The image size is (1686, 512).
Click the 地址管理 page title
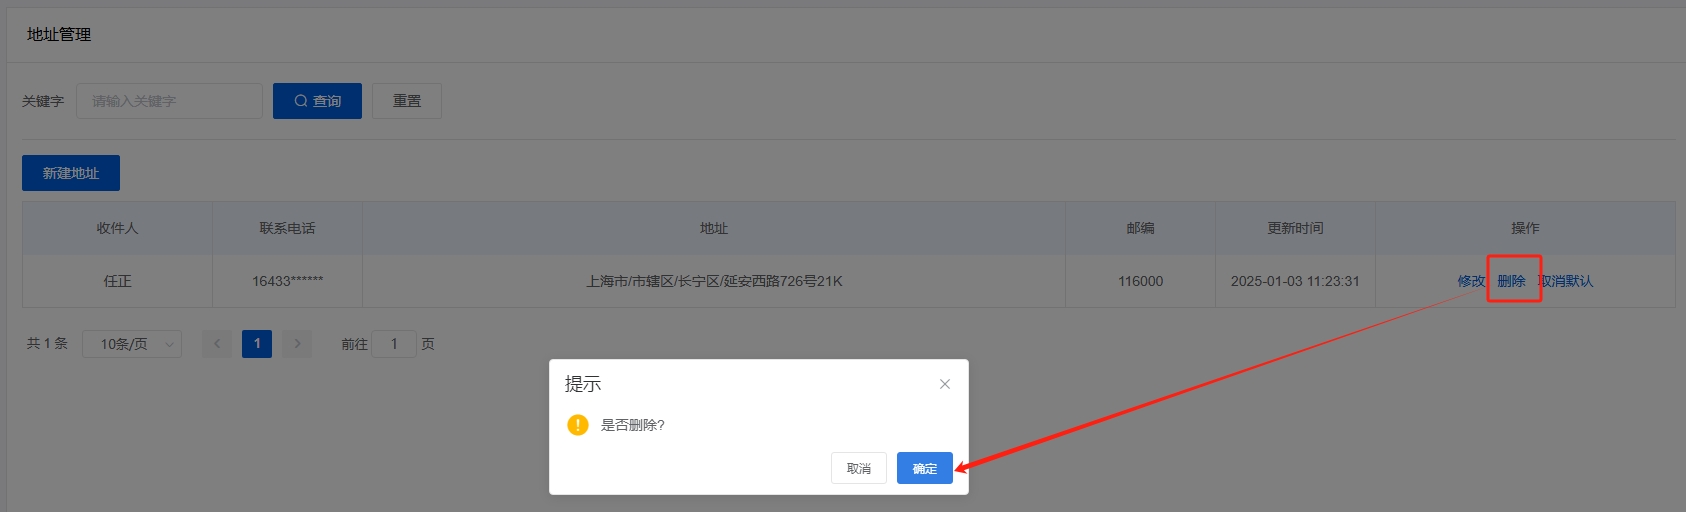(x=59, y=35)
